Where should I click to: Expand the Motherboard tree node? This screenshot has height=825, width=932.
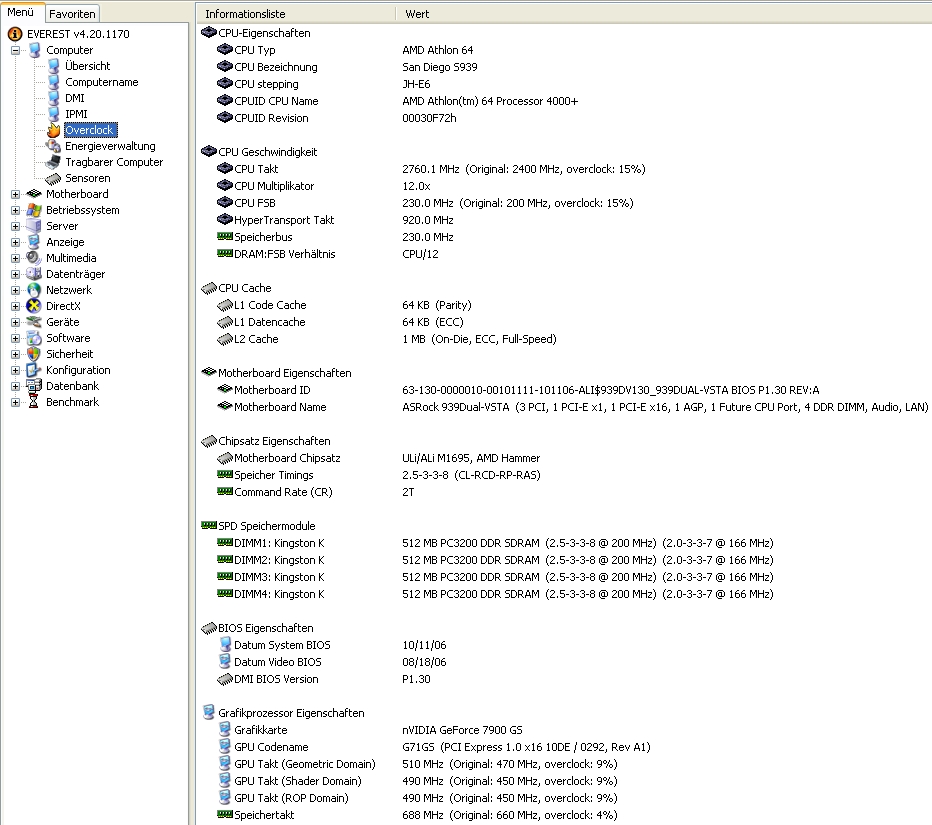point(15,194)
